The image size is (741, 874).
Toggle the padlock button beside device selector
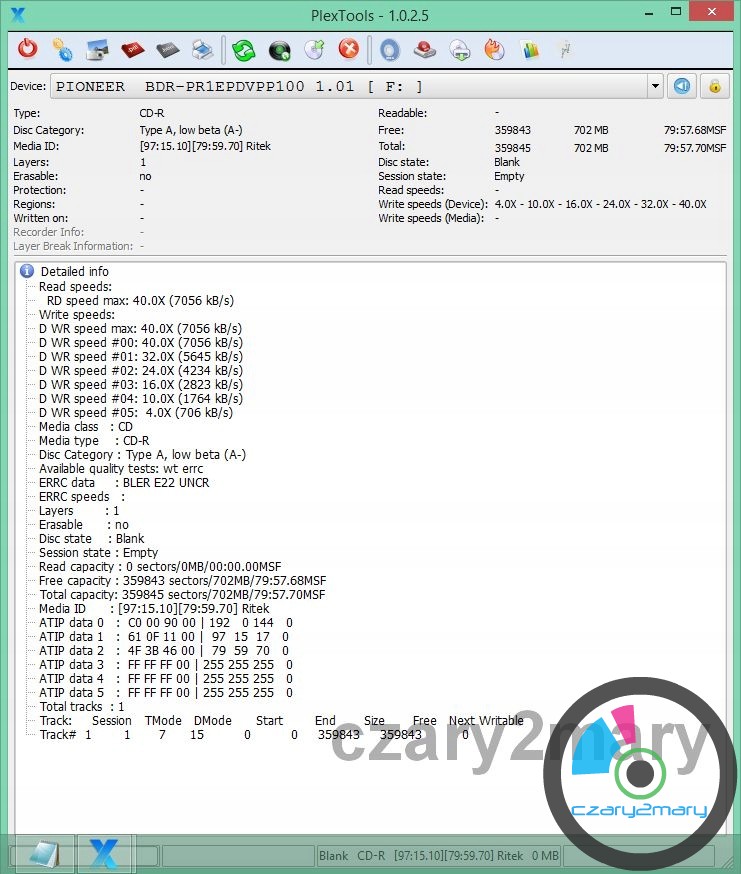click(714, 86)
